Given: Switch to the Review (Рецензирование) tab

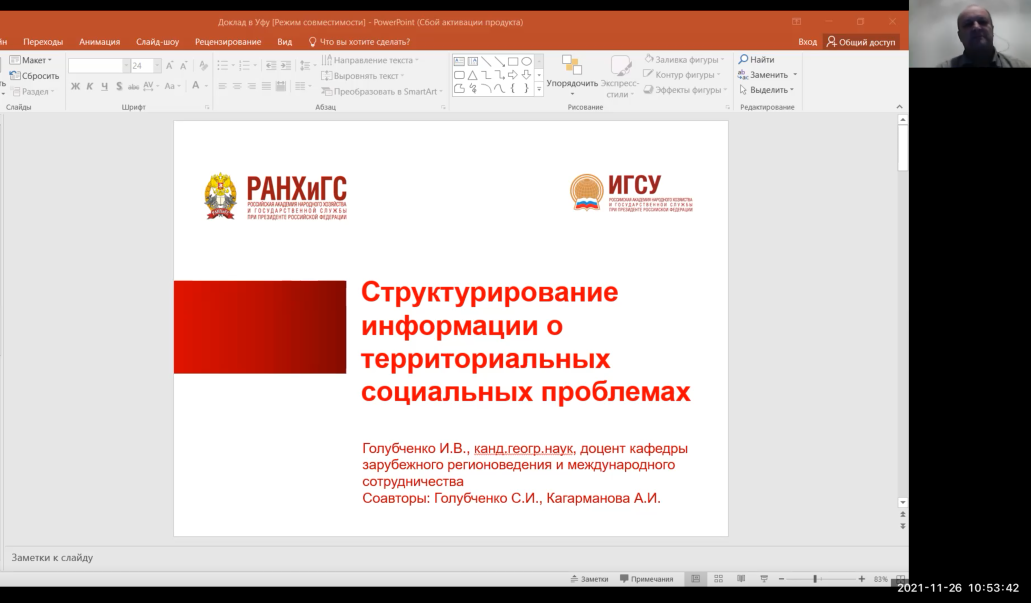Looking at the screenshot, I should coord(227,42).
